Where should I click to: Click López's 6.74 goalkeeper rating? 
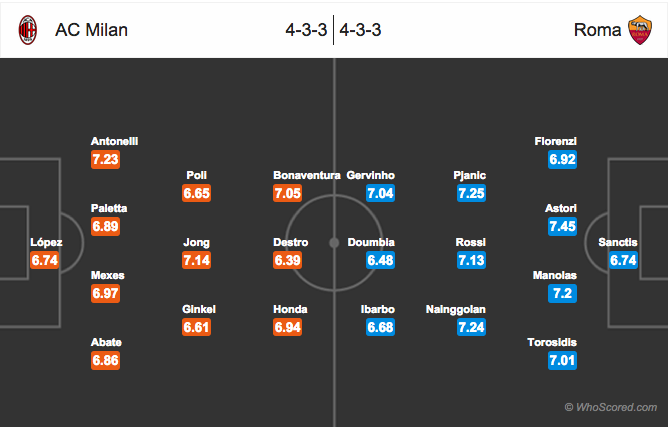[x=45, y=260]
